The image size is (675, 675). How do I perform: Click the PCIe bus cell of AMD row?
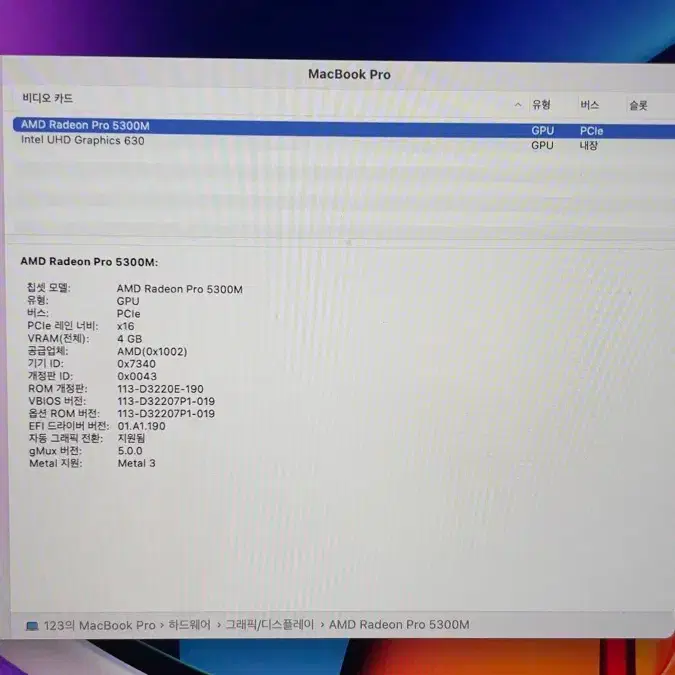tap(591, 131)
